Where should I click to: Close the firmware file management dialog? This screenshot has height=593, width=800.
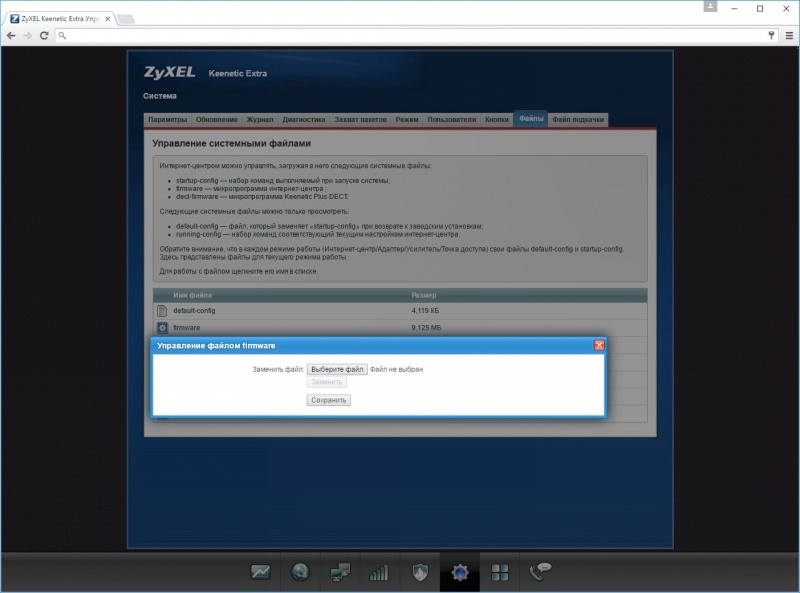coord(599,345)
